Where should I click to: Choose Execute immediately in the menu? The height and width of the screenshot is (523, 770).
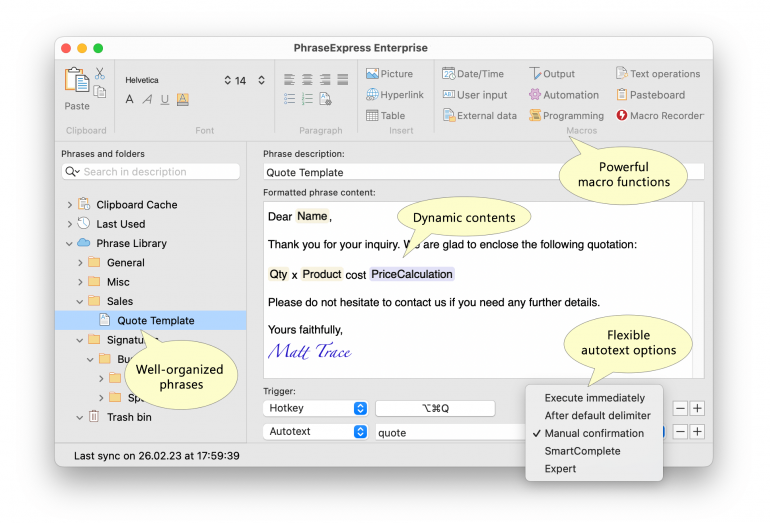coord(594,398)
